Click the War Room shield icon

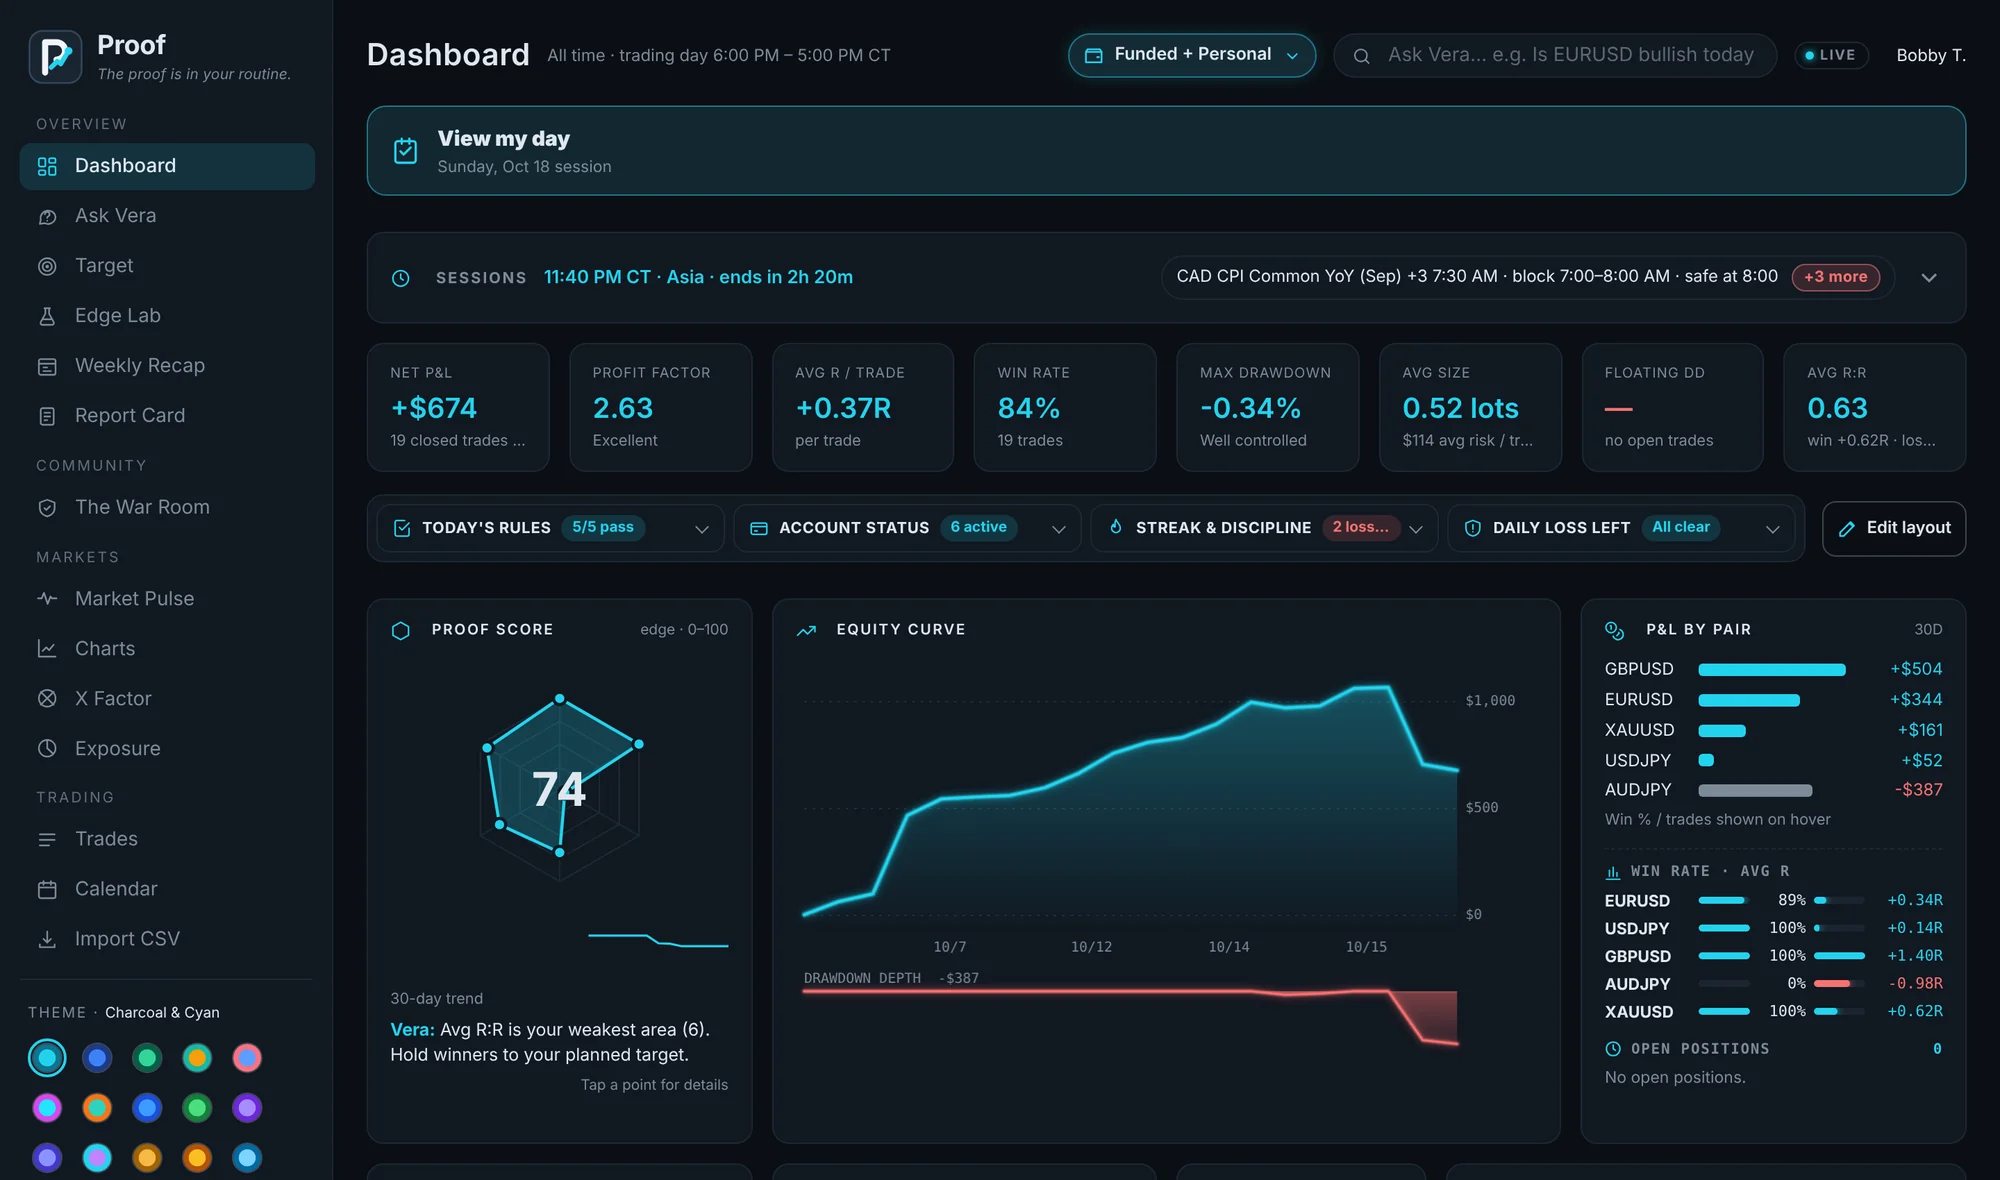[47, 508]
